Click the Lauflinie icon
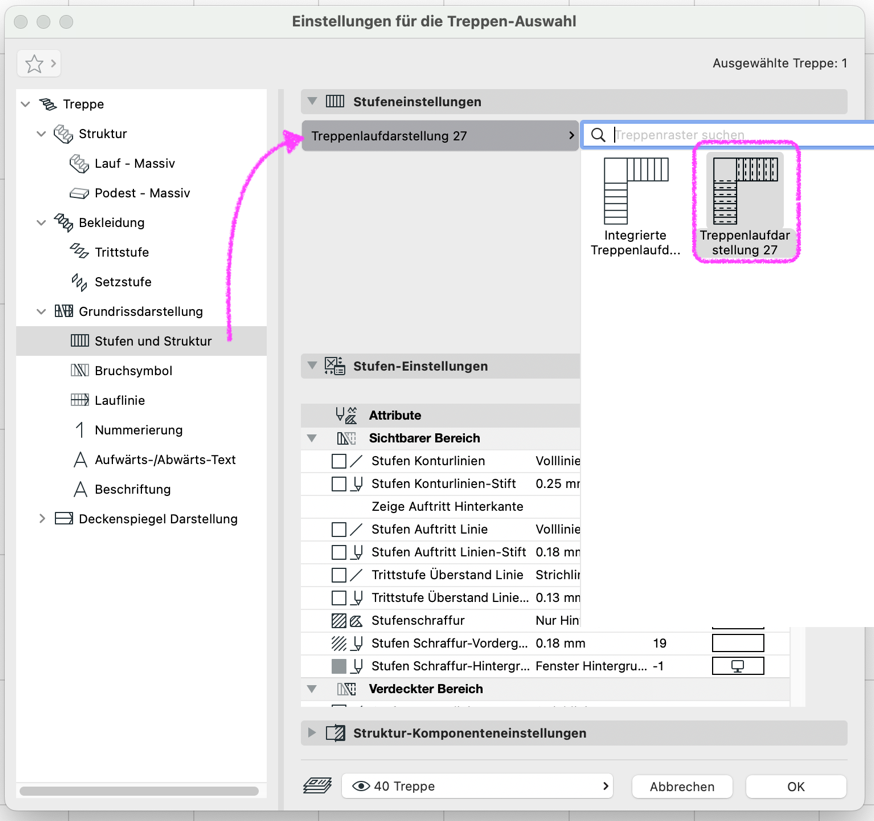 [80, 400]
